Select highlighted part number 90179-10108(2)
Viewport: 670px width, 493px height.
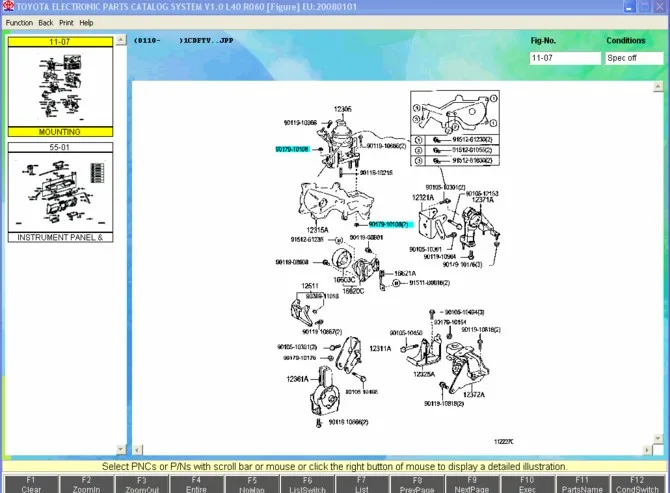pos(389,224)
